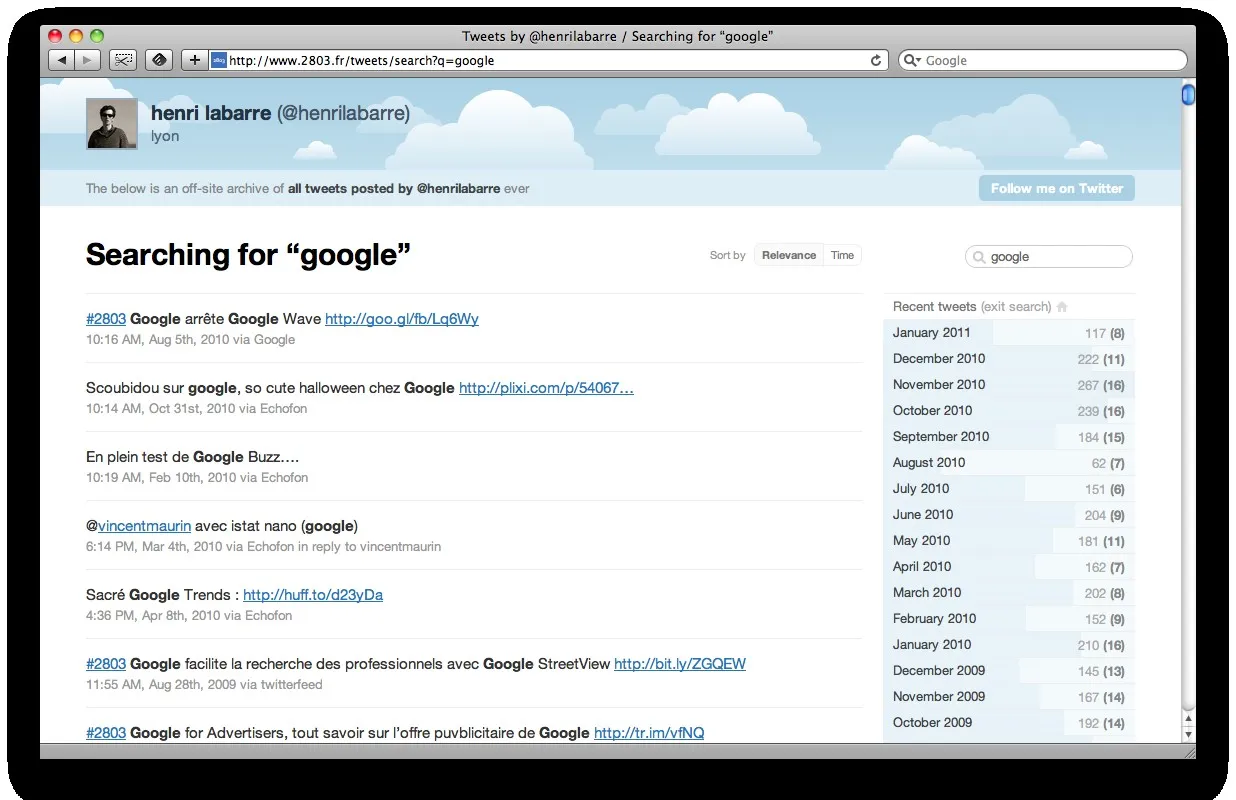Select February 2010 archive month
Screen dimensions: 1236x800
[x=1009, y=619]
